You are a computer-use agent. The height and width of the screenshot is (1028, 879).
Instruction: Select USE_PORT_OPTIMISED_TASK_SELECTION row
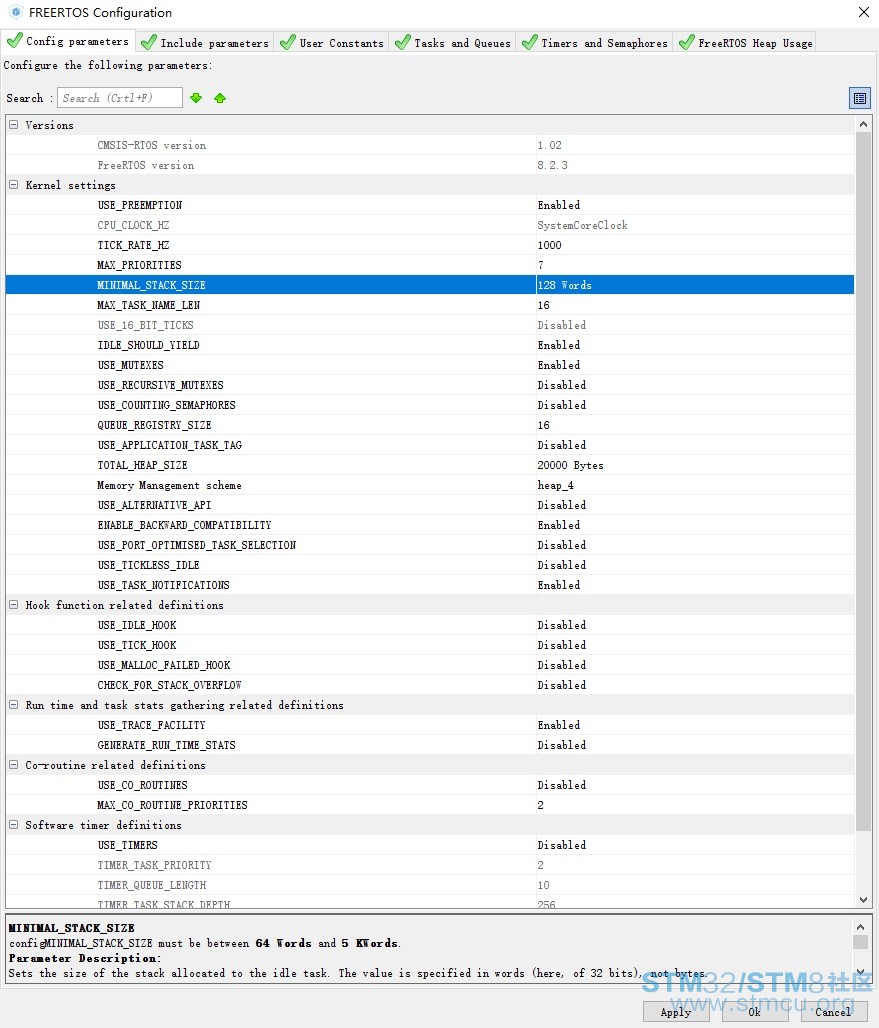[429, 545]
